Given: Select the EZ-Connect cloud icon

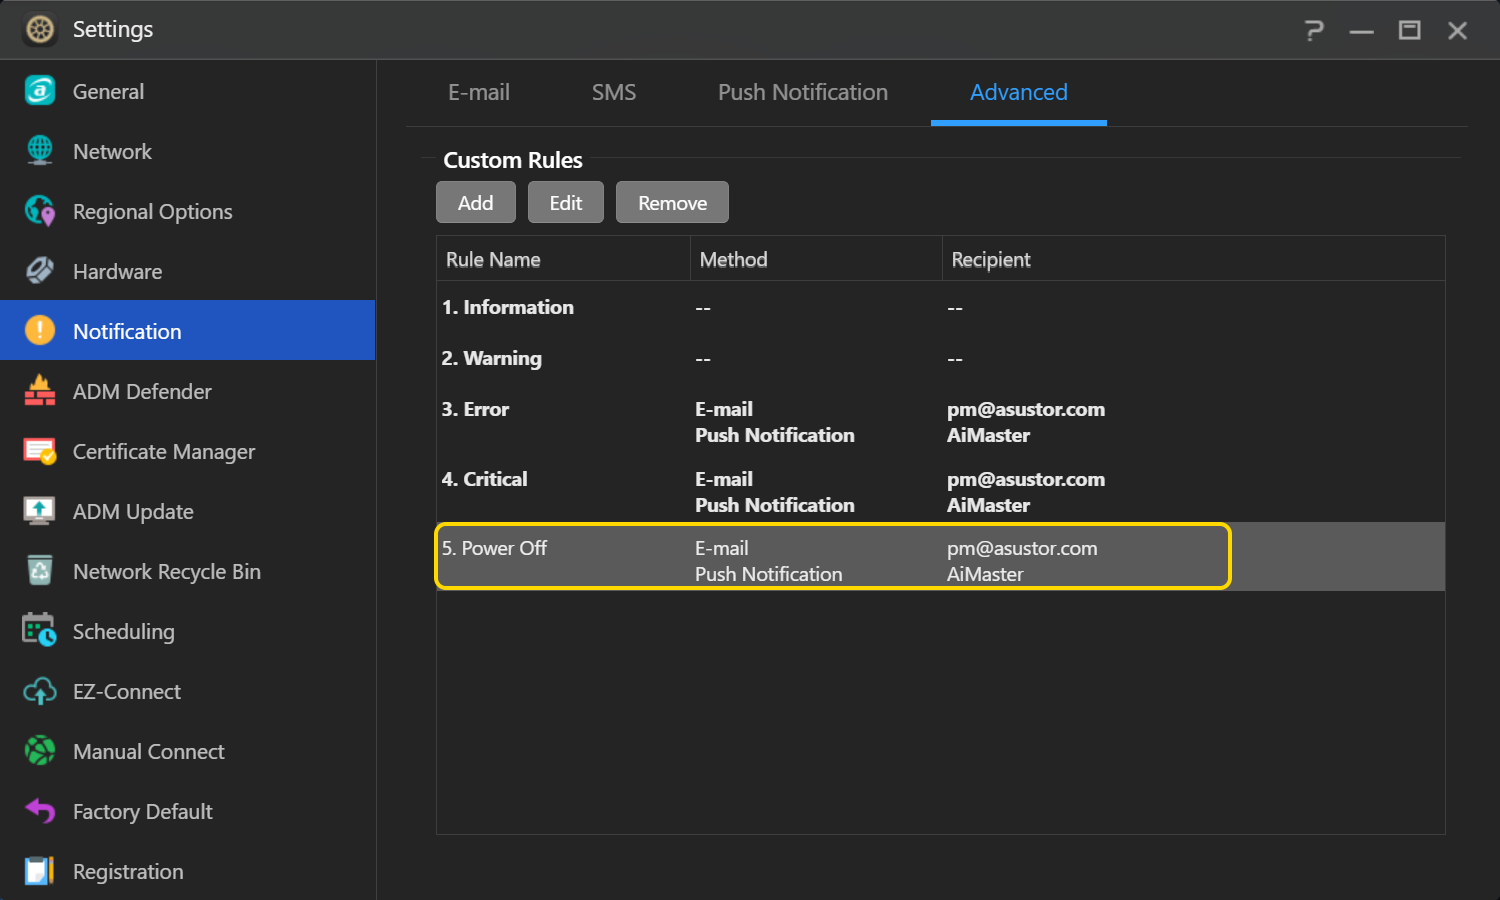Looking at the screenshot, I should pyautogui.click(x=40, y=691).
